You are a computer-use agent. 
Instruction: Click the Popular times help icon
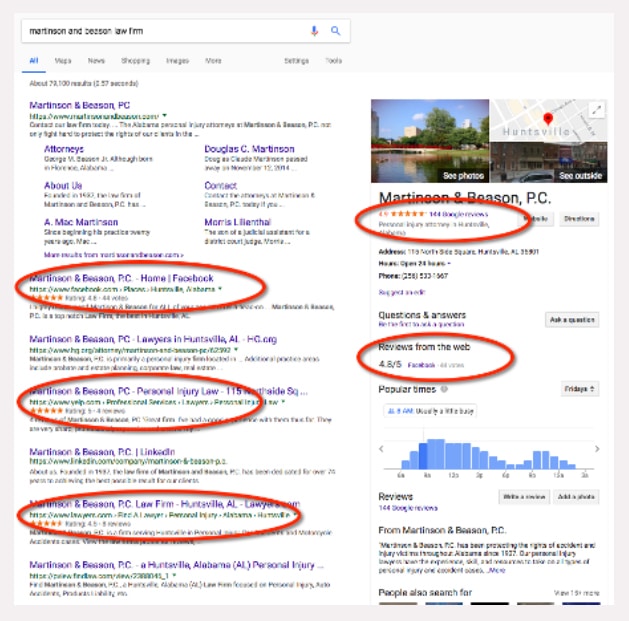(x=444, y=389)
